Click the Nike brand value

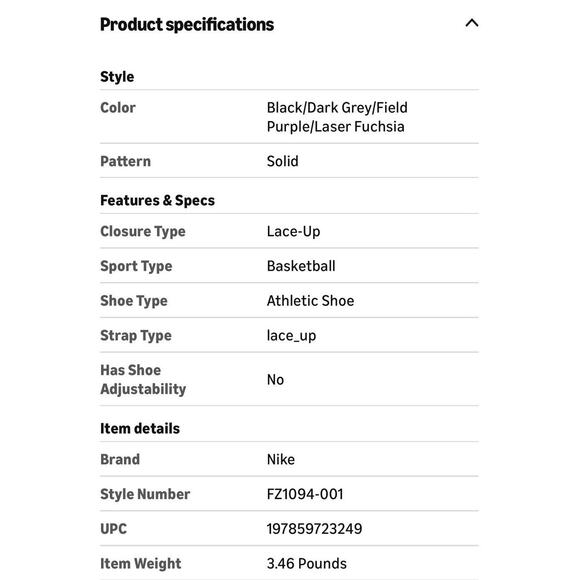pyautogui.click(x=281, y=460)
